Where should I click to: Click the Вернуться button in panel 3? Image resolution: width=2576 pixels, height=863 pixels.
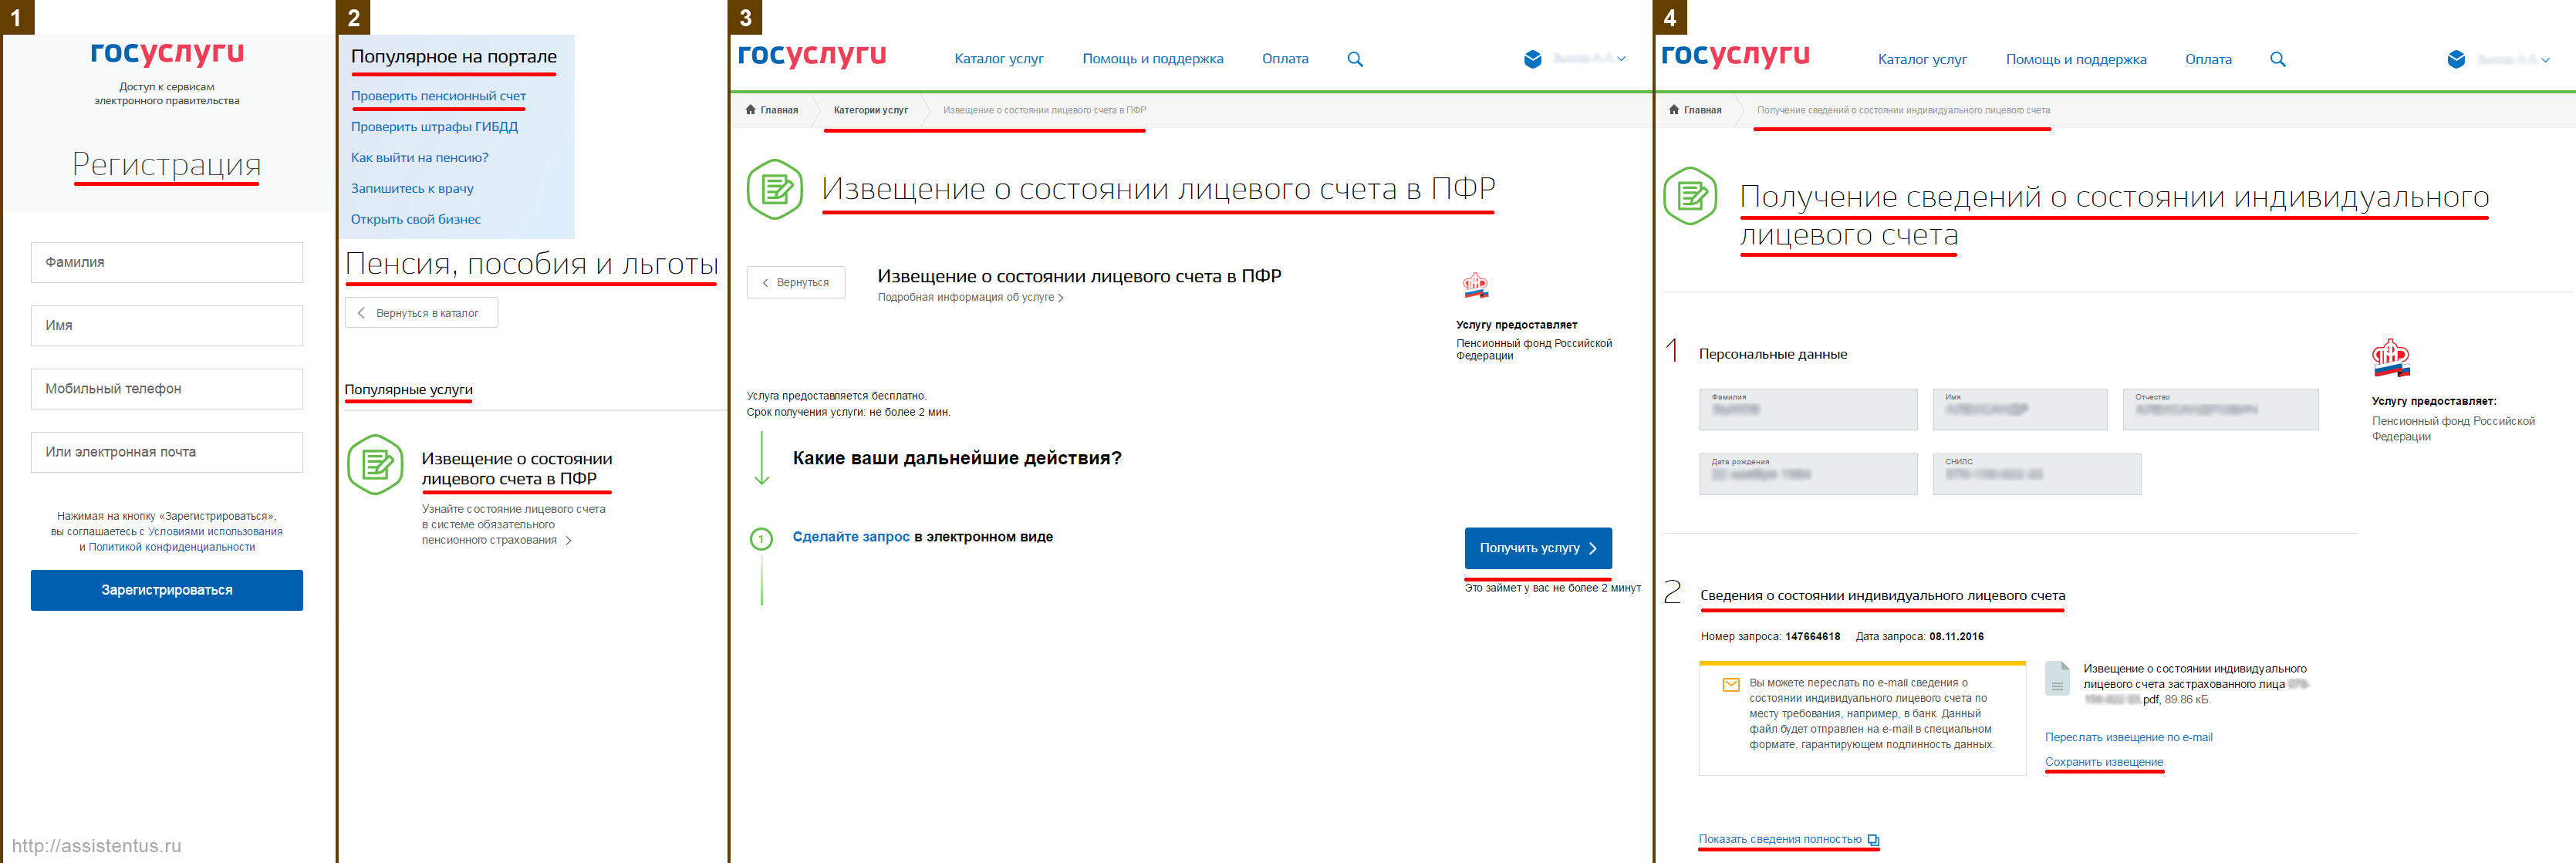(796, 282)
